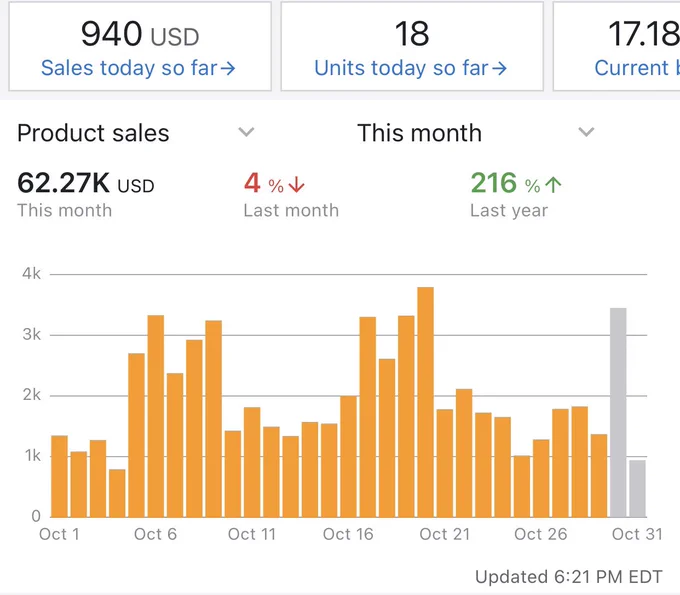Open Units today so far link

coord(410,68)
